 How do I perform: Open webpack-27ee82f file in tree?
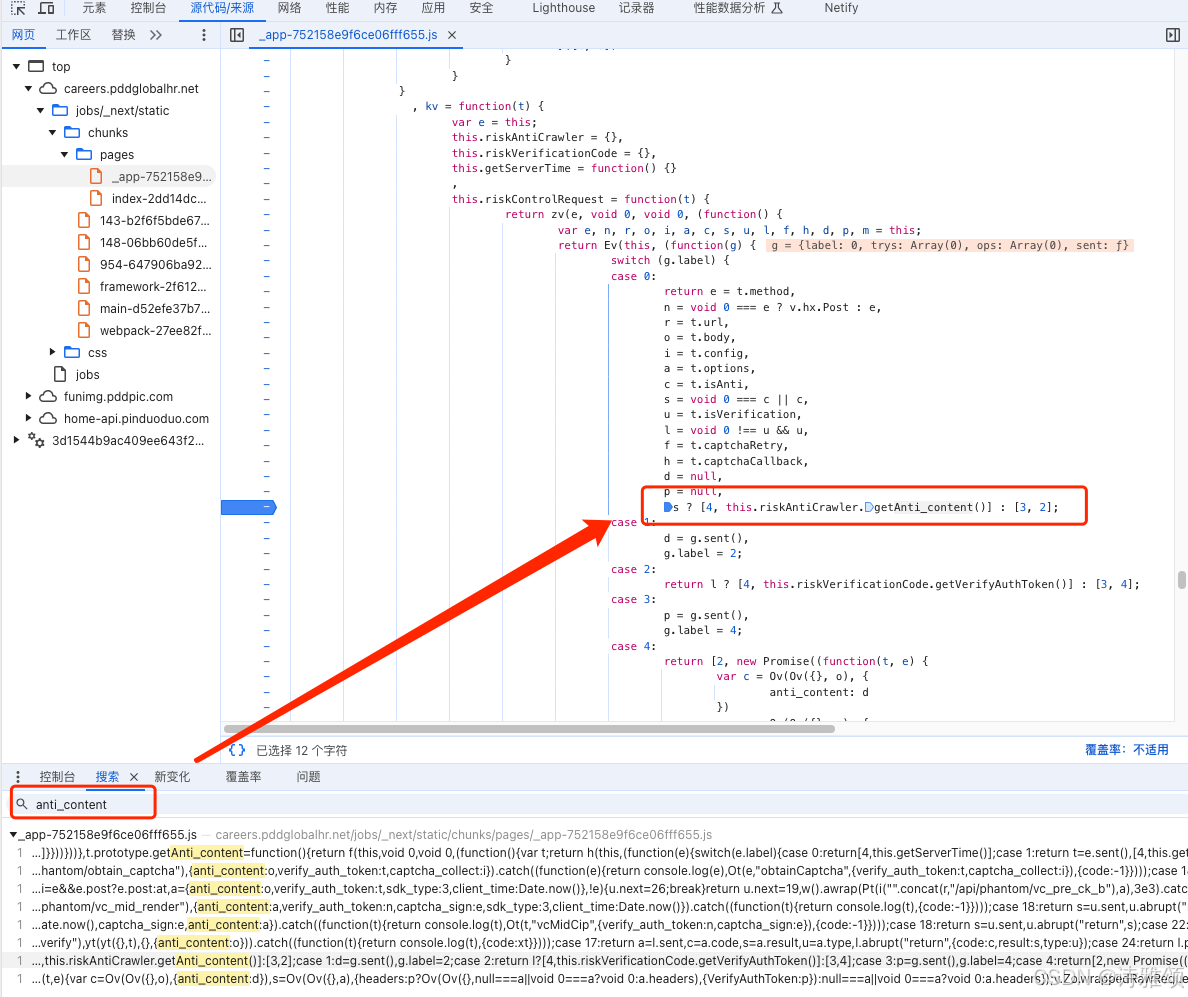(x=155, y=330)
